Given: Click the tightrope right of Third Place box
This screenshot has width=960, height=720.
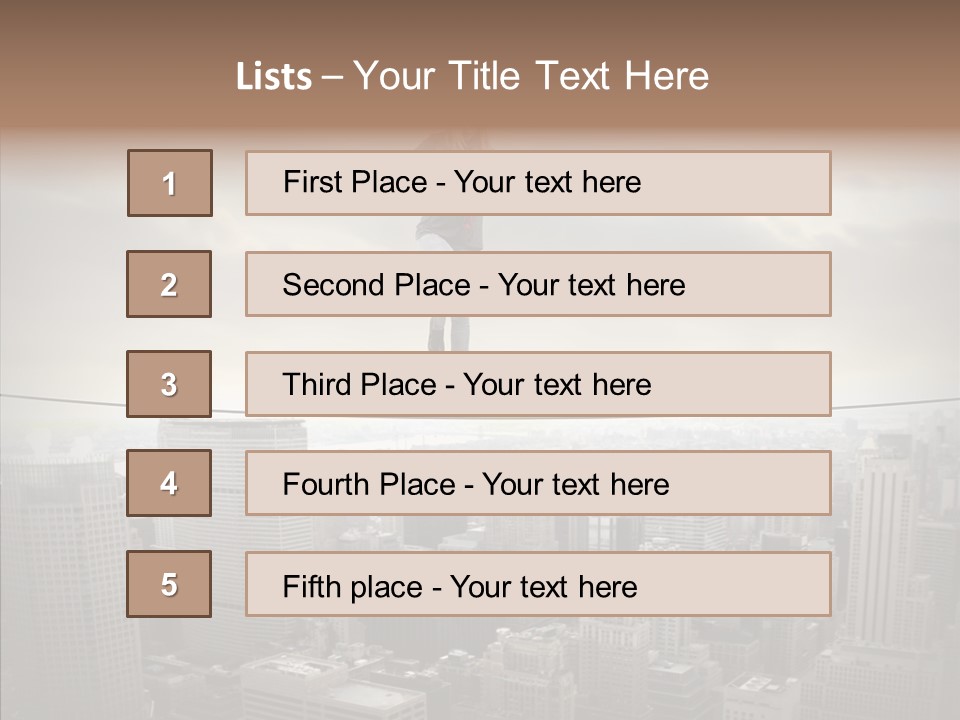Looking at the screenshot, I should [895, 404].
